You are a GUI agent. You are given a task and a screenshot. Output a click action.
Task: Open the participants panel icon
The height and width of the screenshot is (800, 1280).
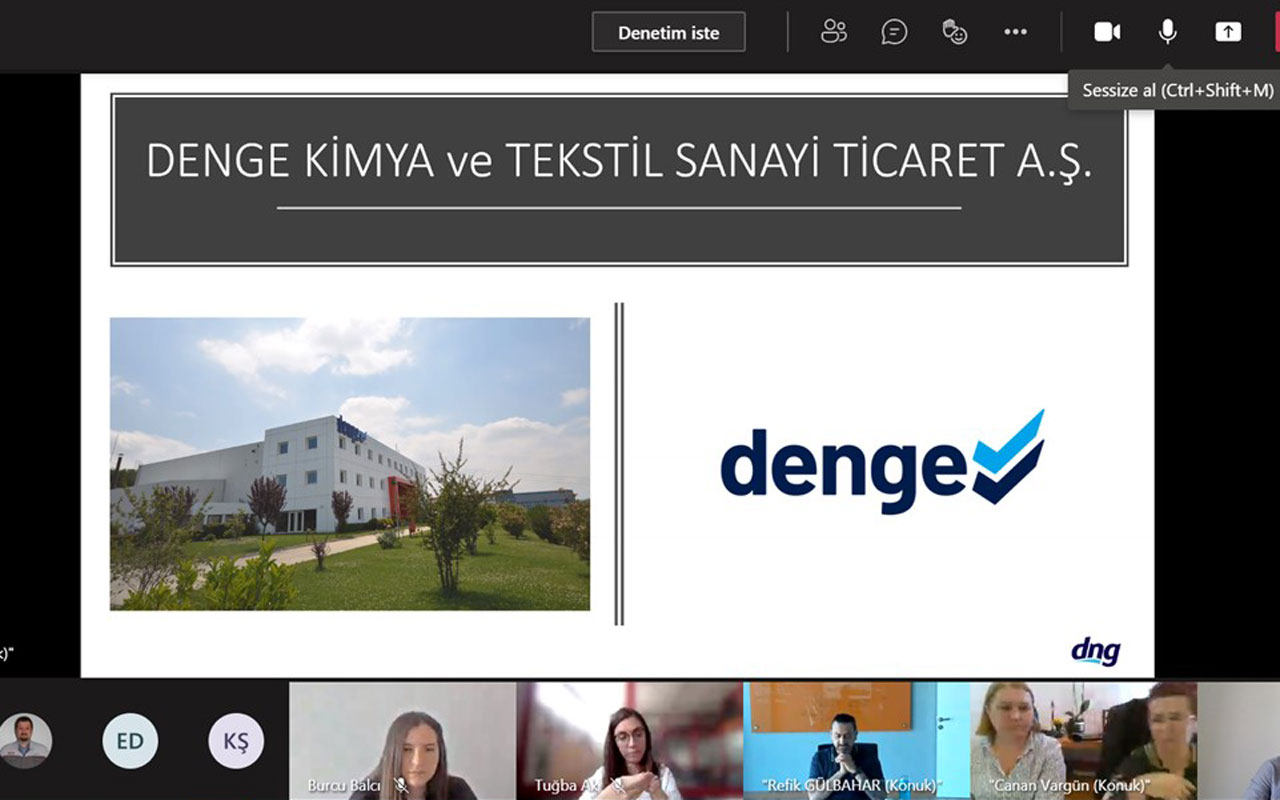(x=834, y=32)
